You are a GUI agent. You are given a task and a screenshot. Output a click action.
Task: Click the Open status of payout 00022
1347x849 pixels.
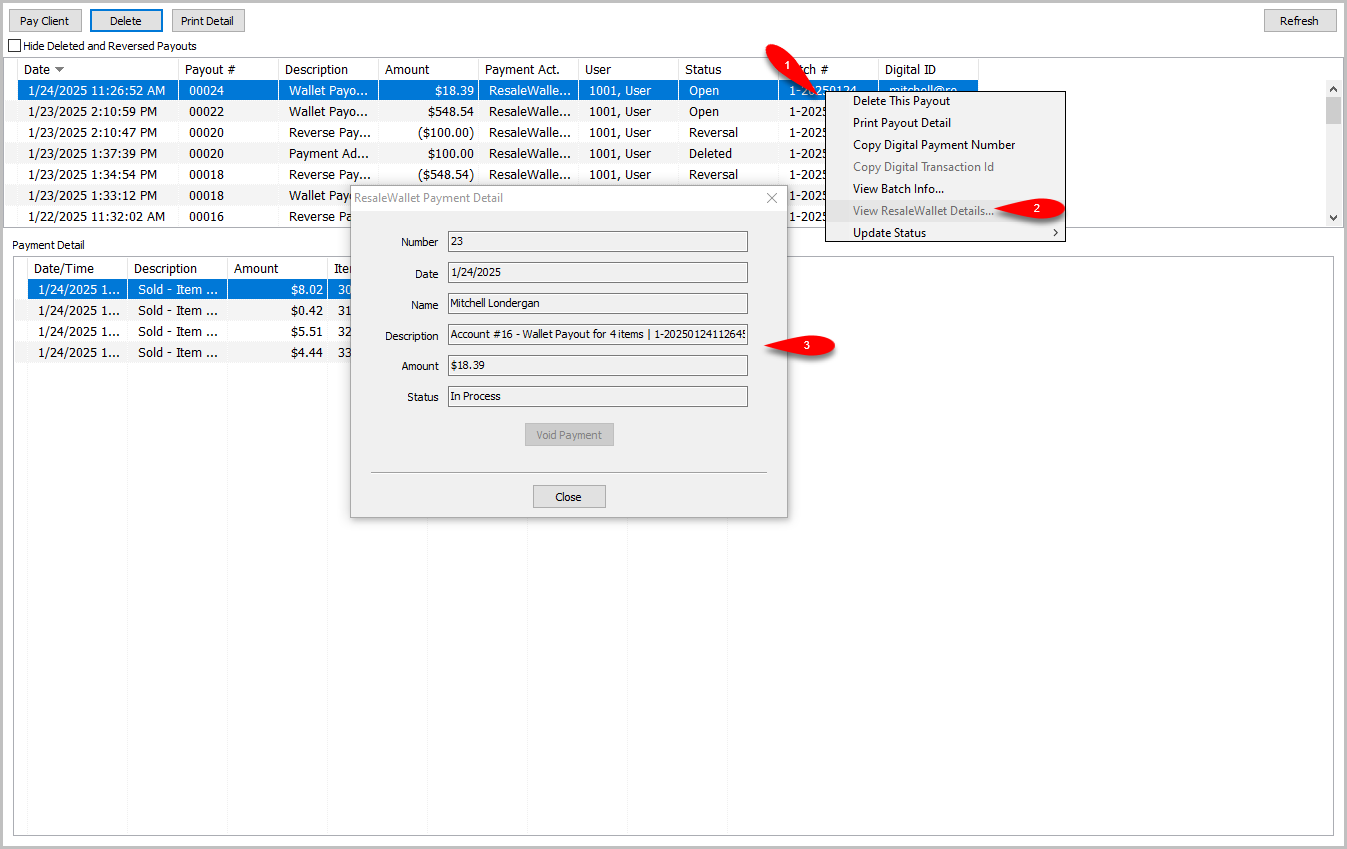tap(729, 112)
